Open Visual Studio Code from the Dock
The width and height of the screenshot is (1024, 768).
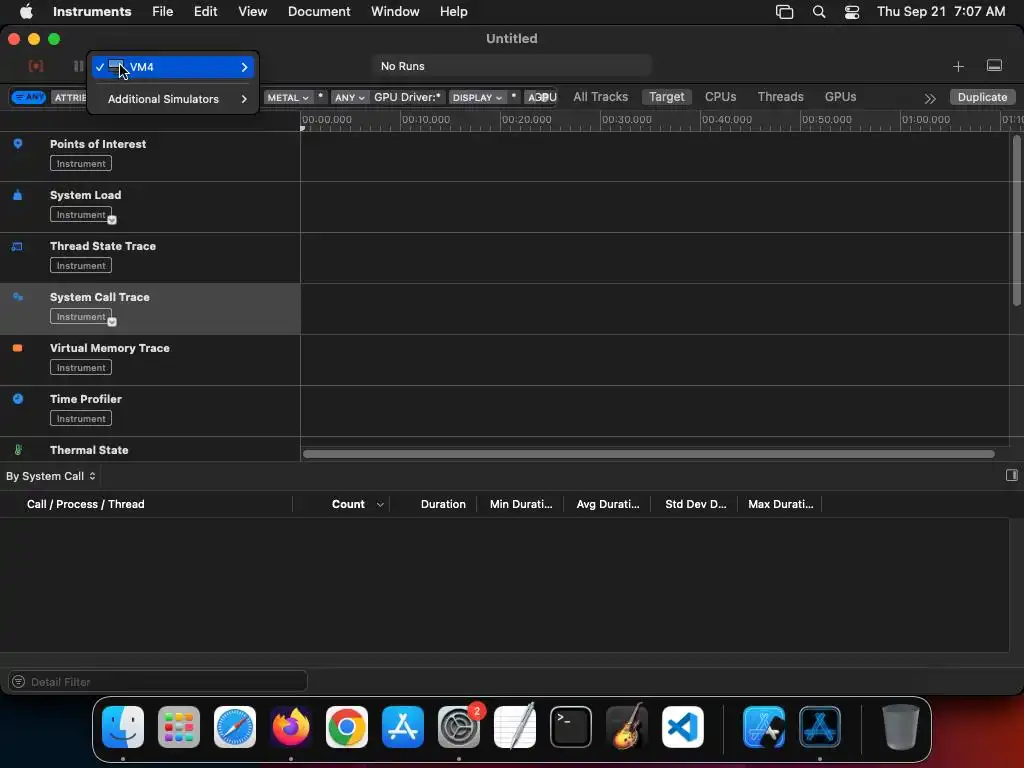click(x=682, y=727)
